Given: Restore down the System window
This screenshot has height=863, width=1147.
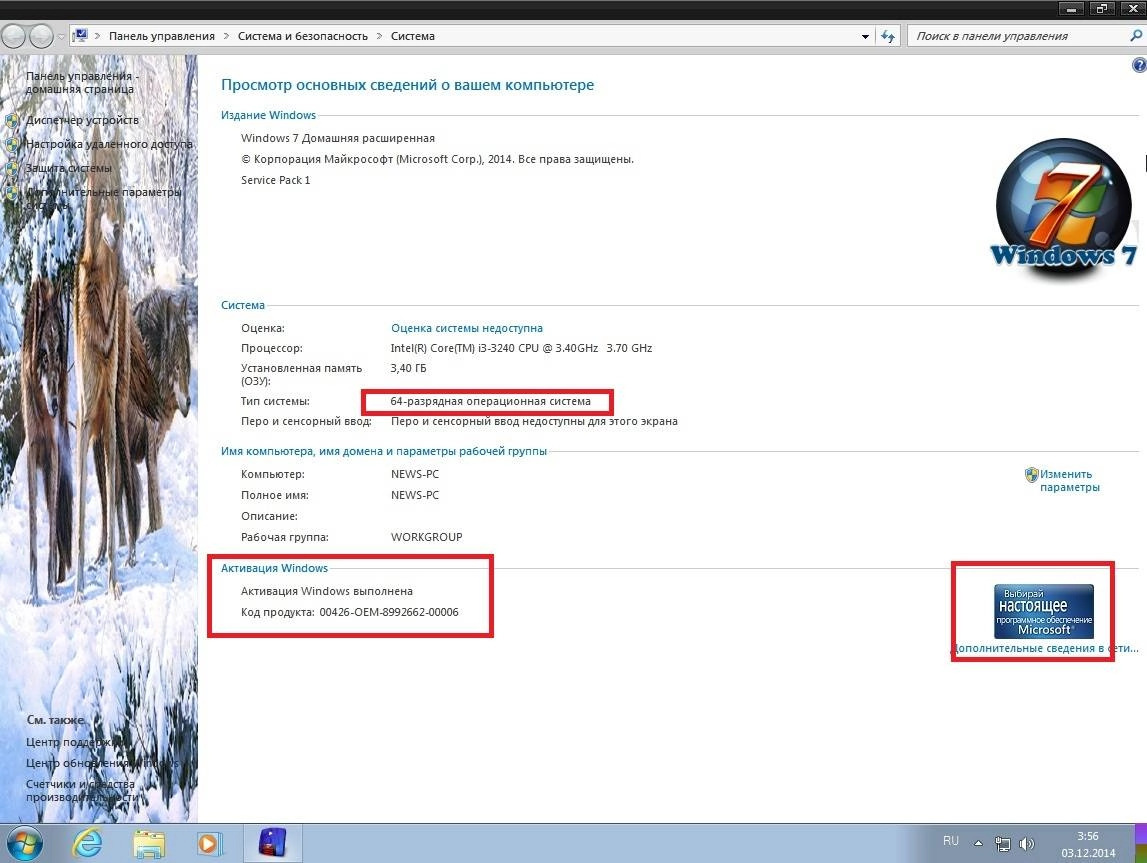Looking at the screenshot, I should point(1102,10).
